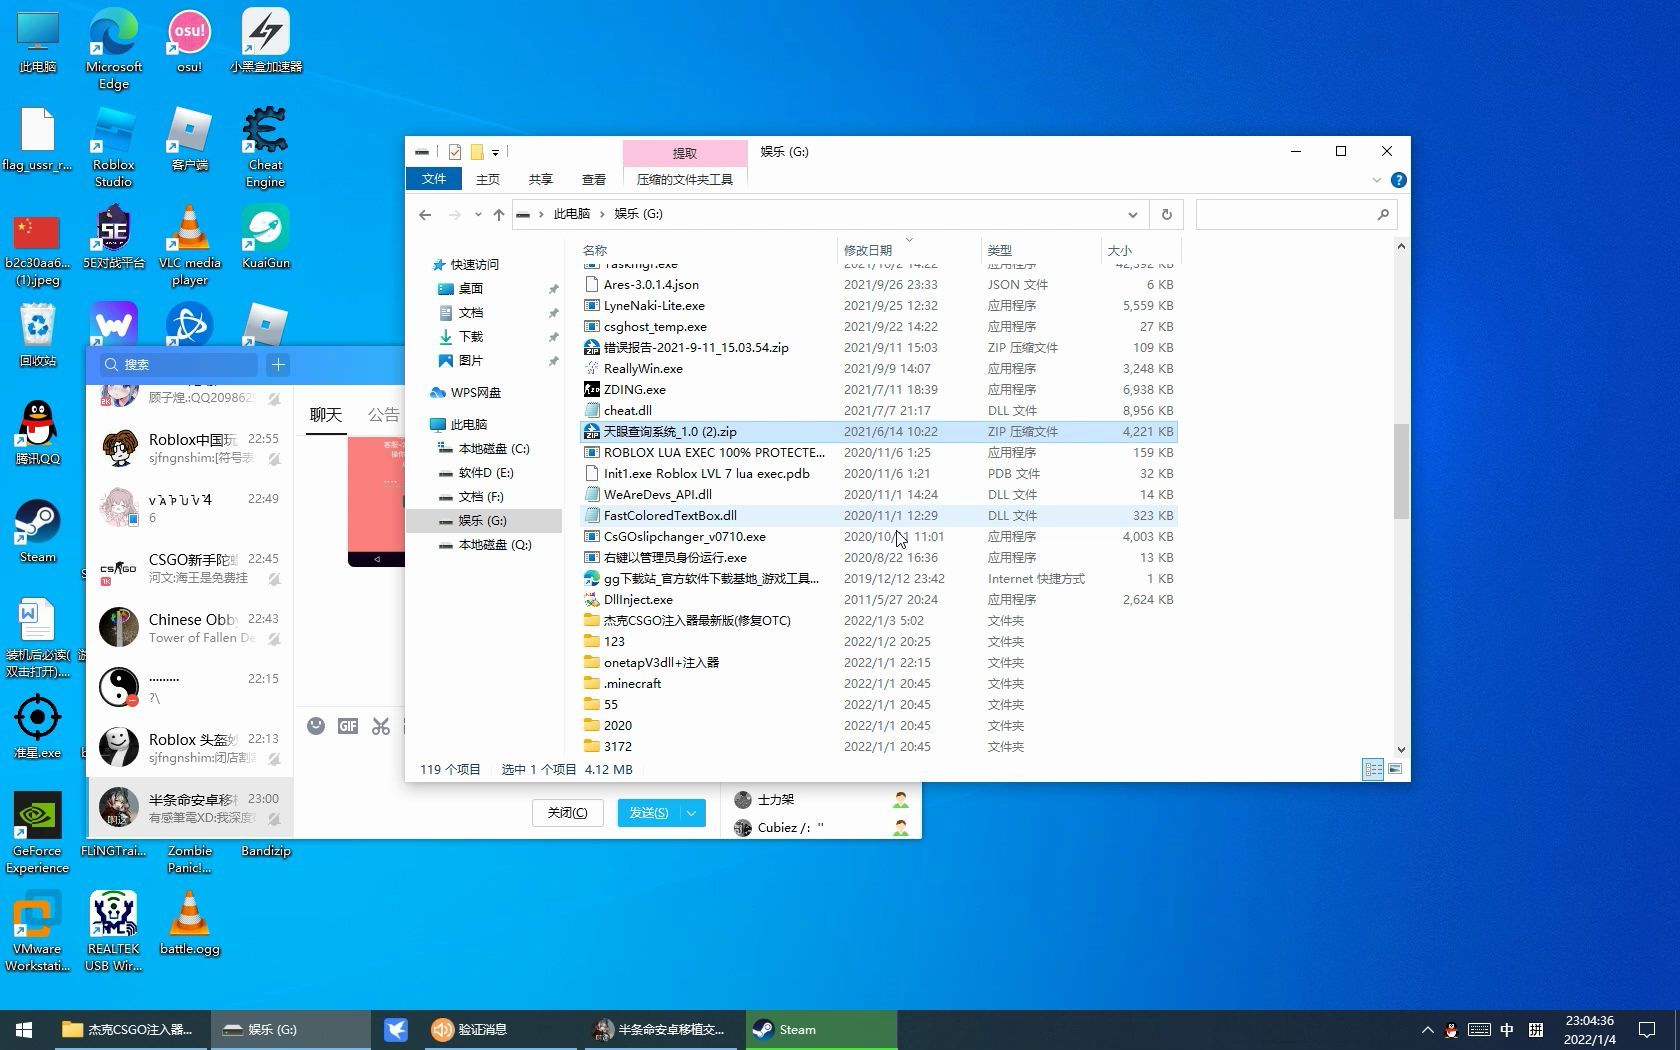Viewport: 1680px width, 1050px height.
Task: Open the Steam desktop shortcut
Action: [x=37, y=531]
